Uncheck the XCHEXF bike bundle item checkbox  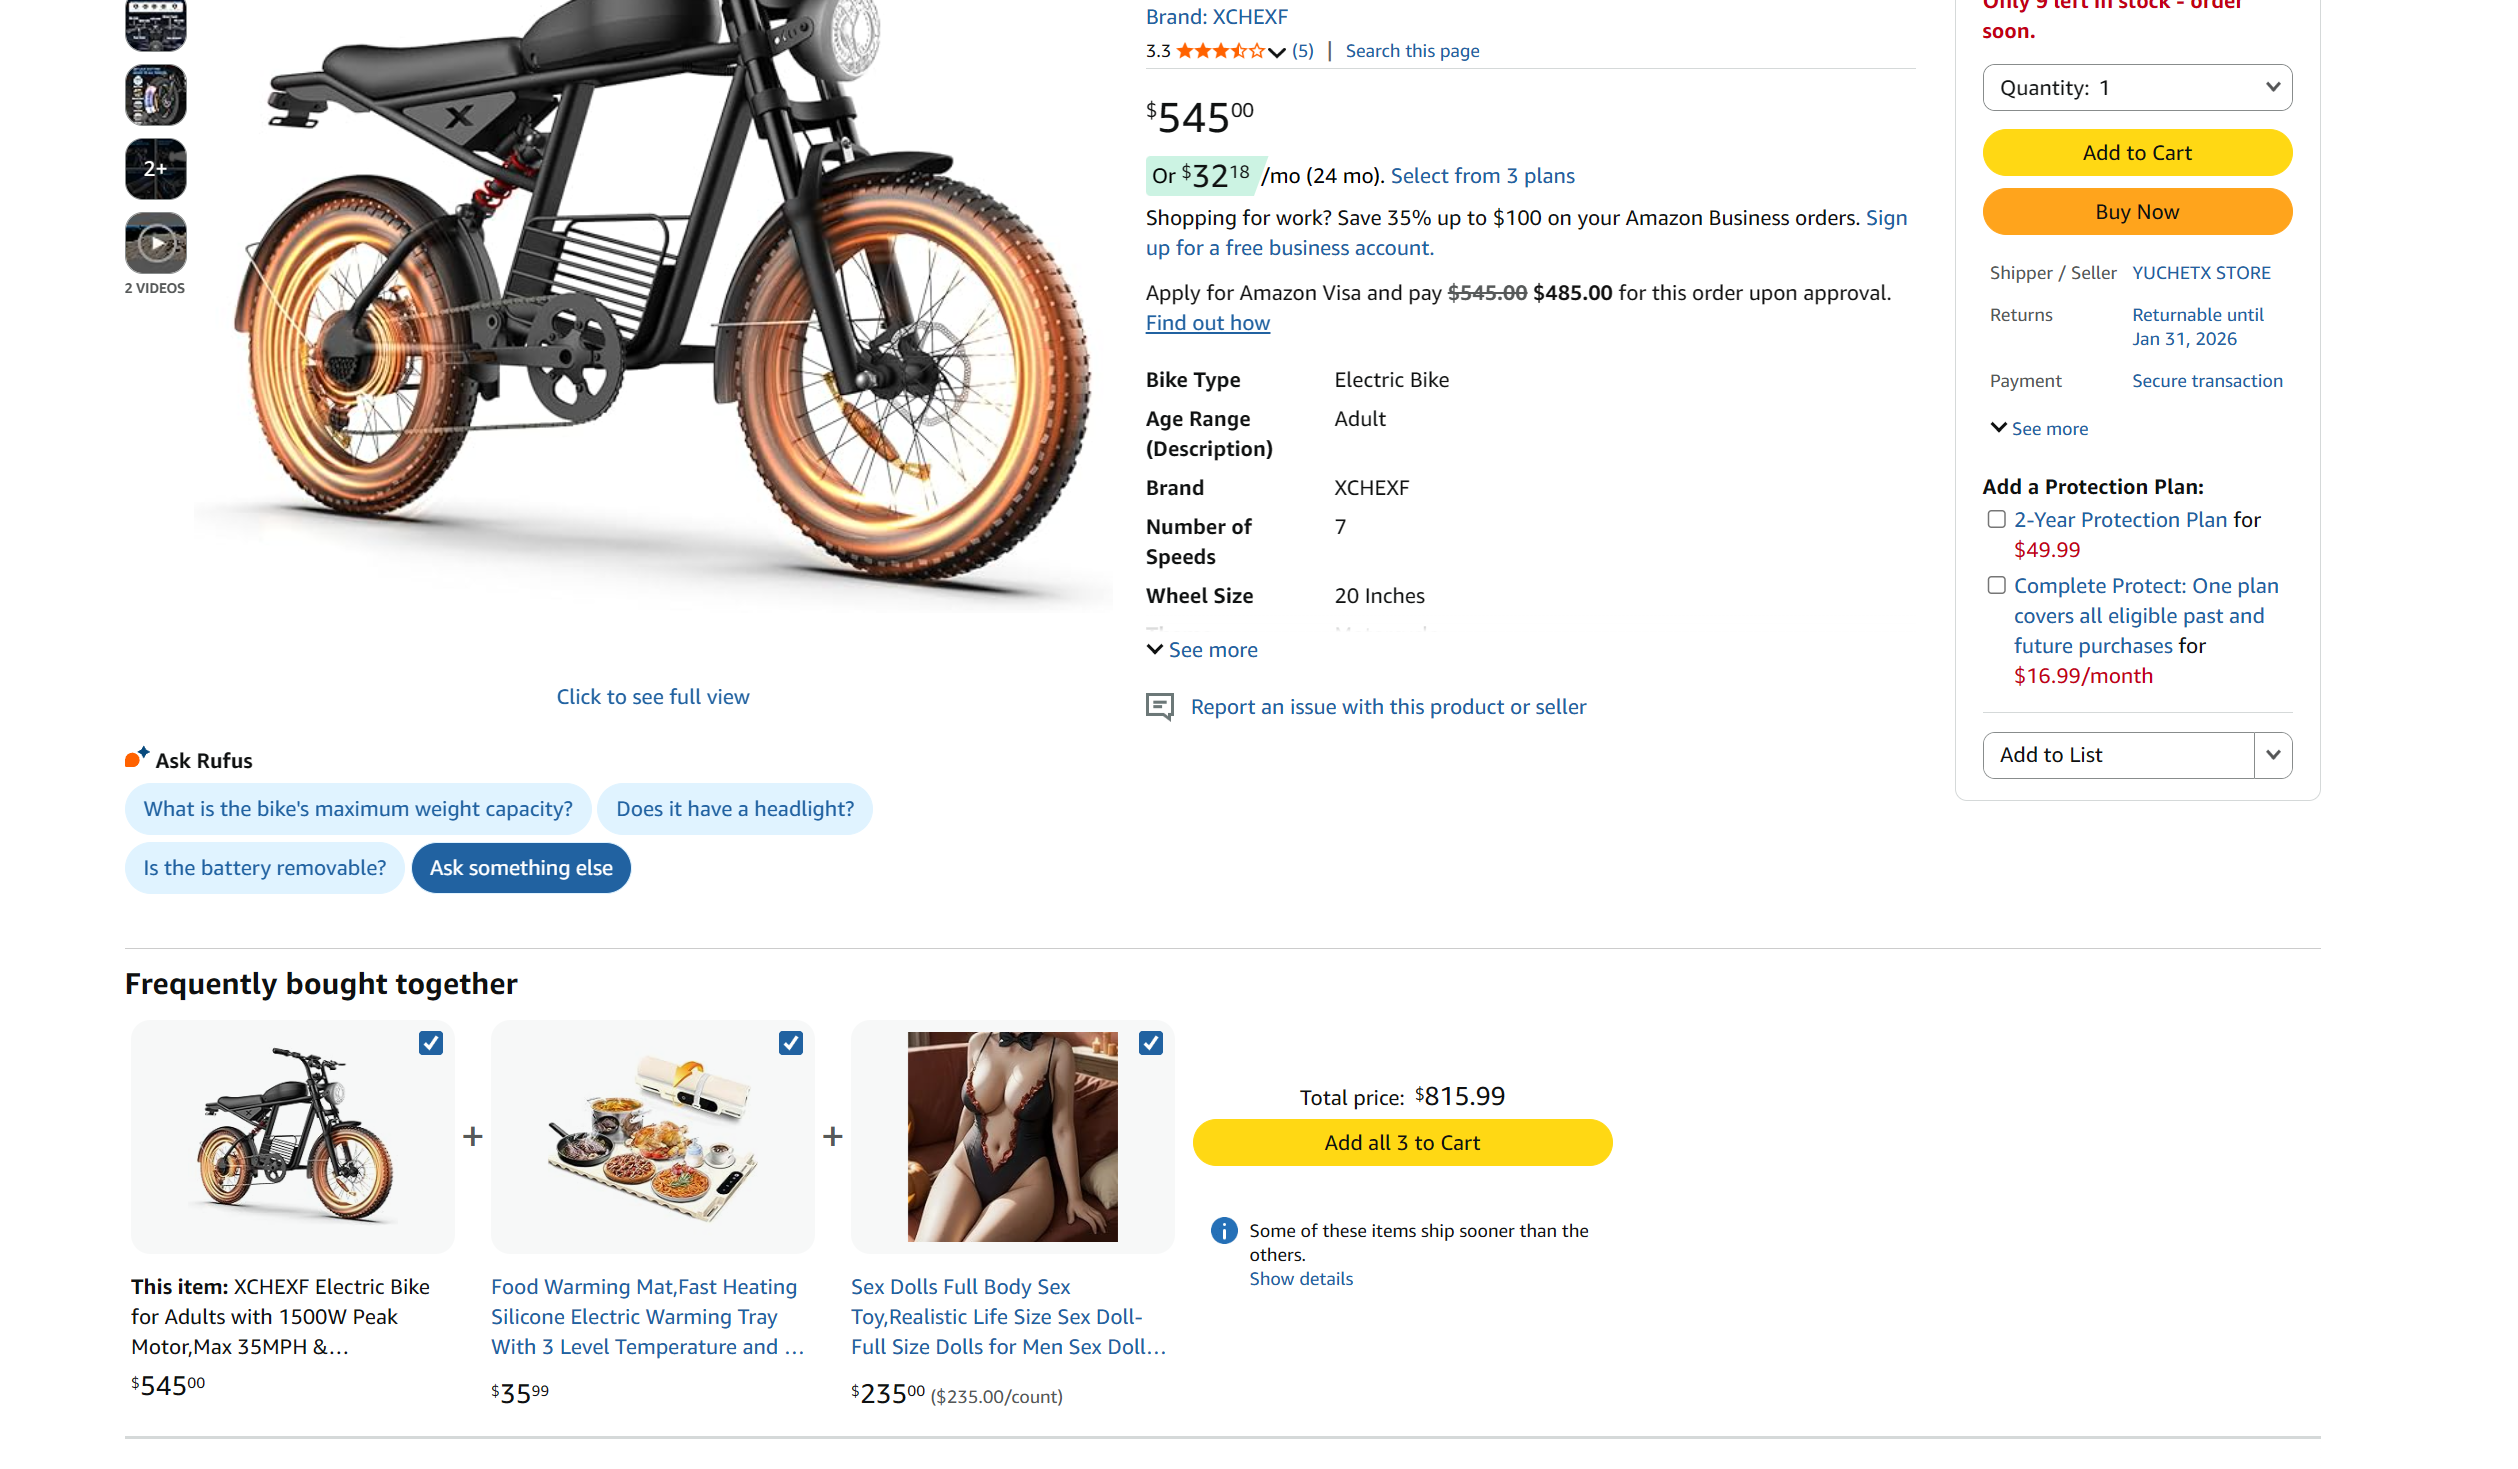point(430,1043)
